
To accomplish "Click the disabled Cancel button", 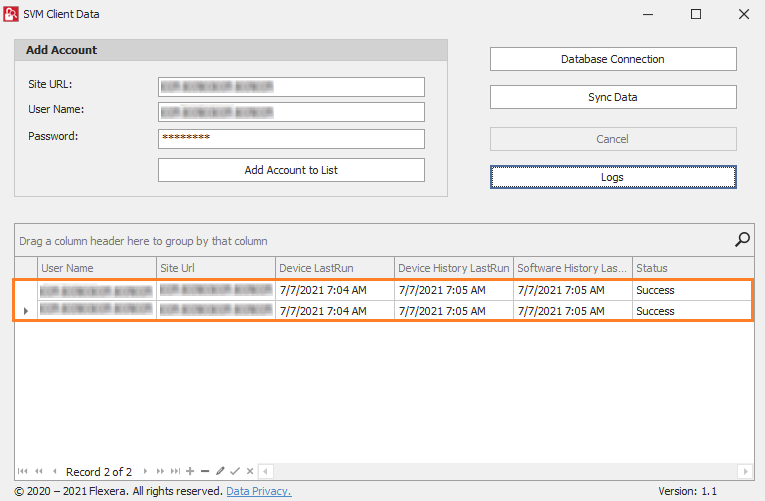I will [613, 139].
